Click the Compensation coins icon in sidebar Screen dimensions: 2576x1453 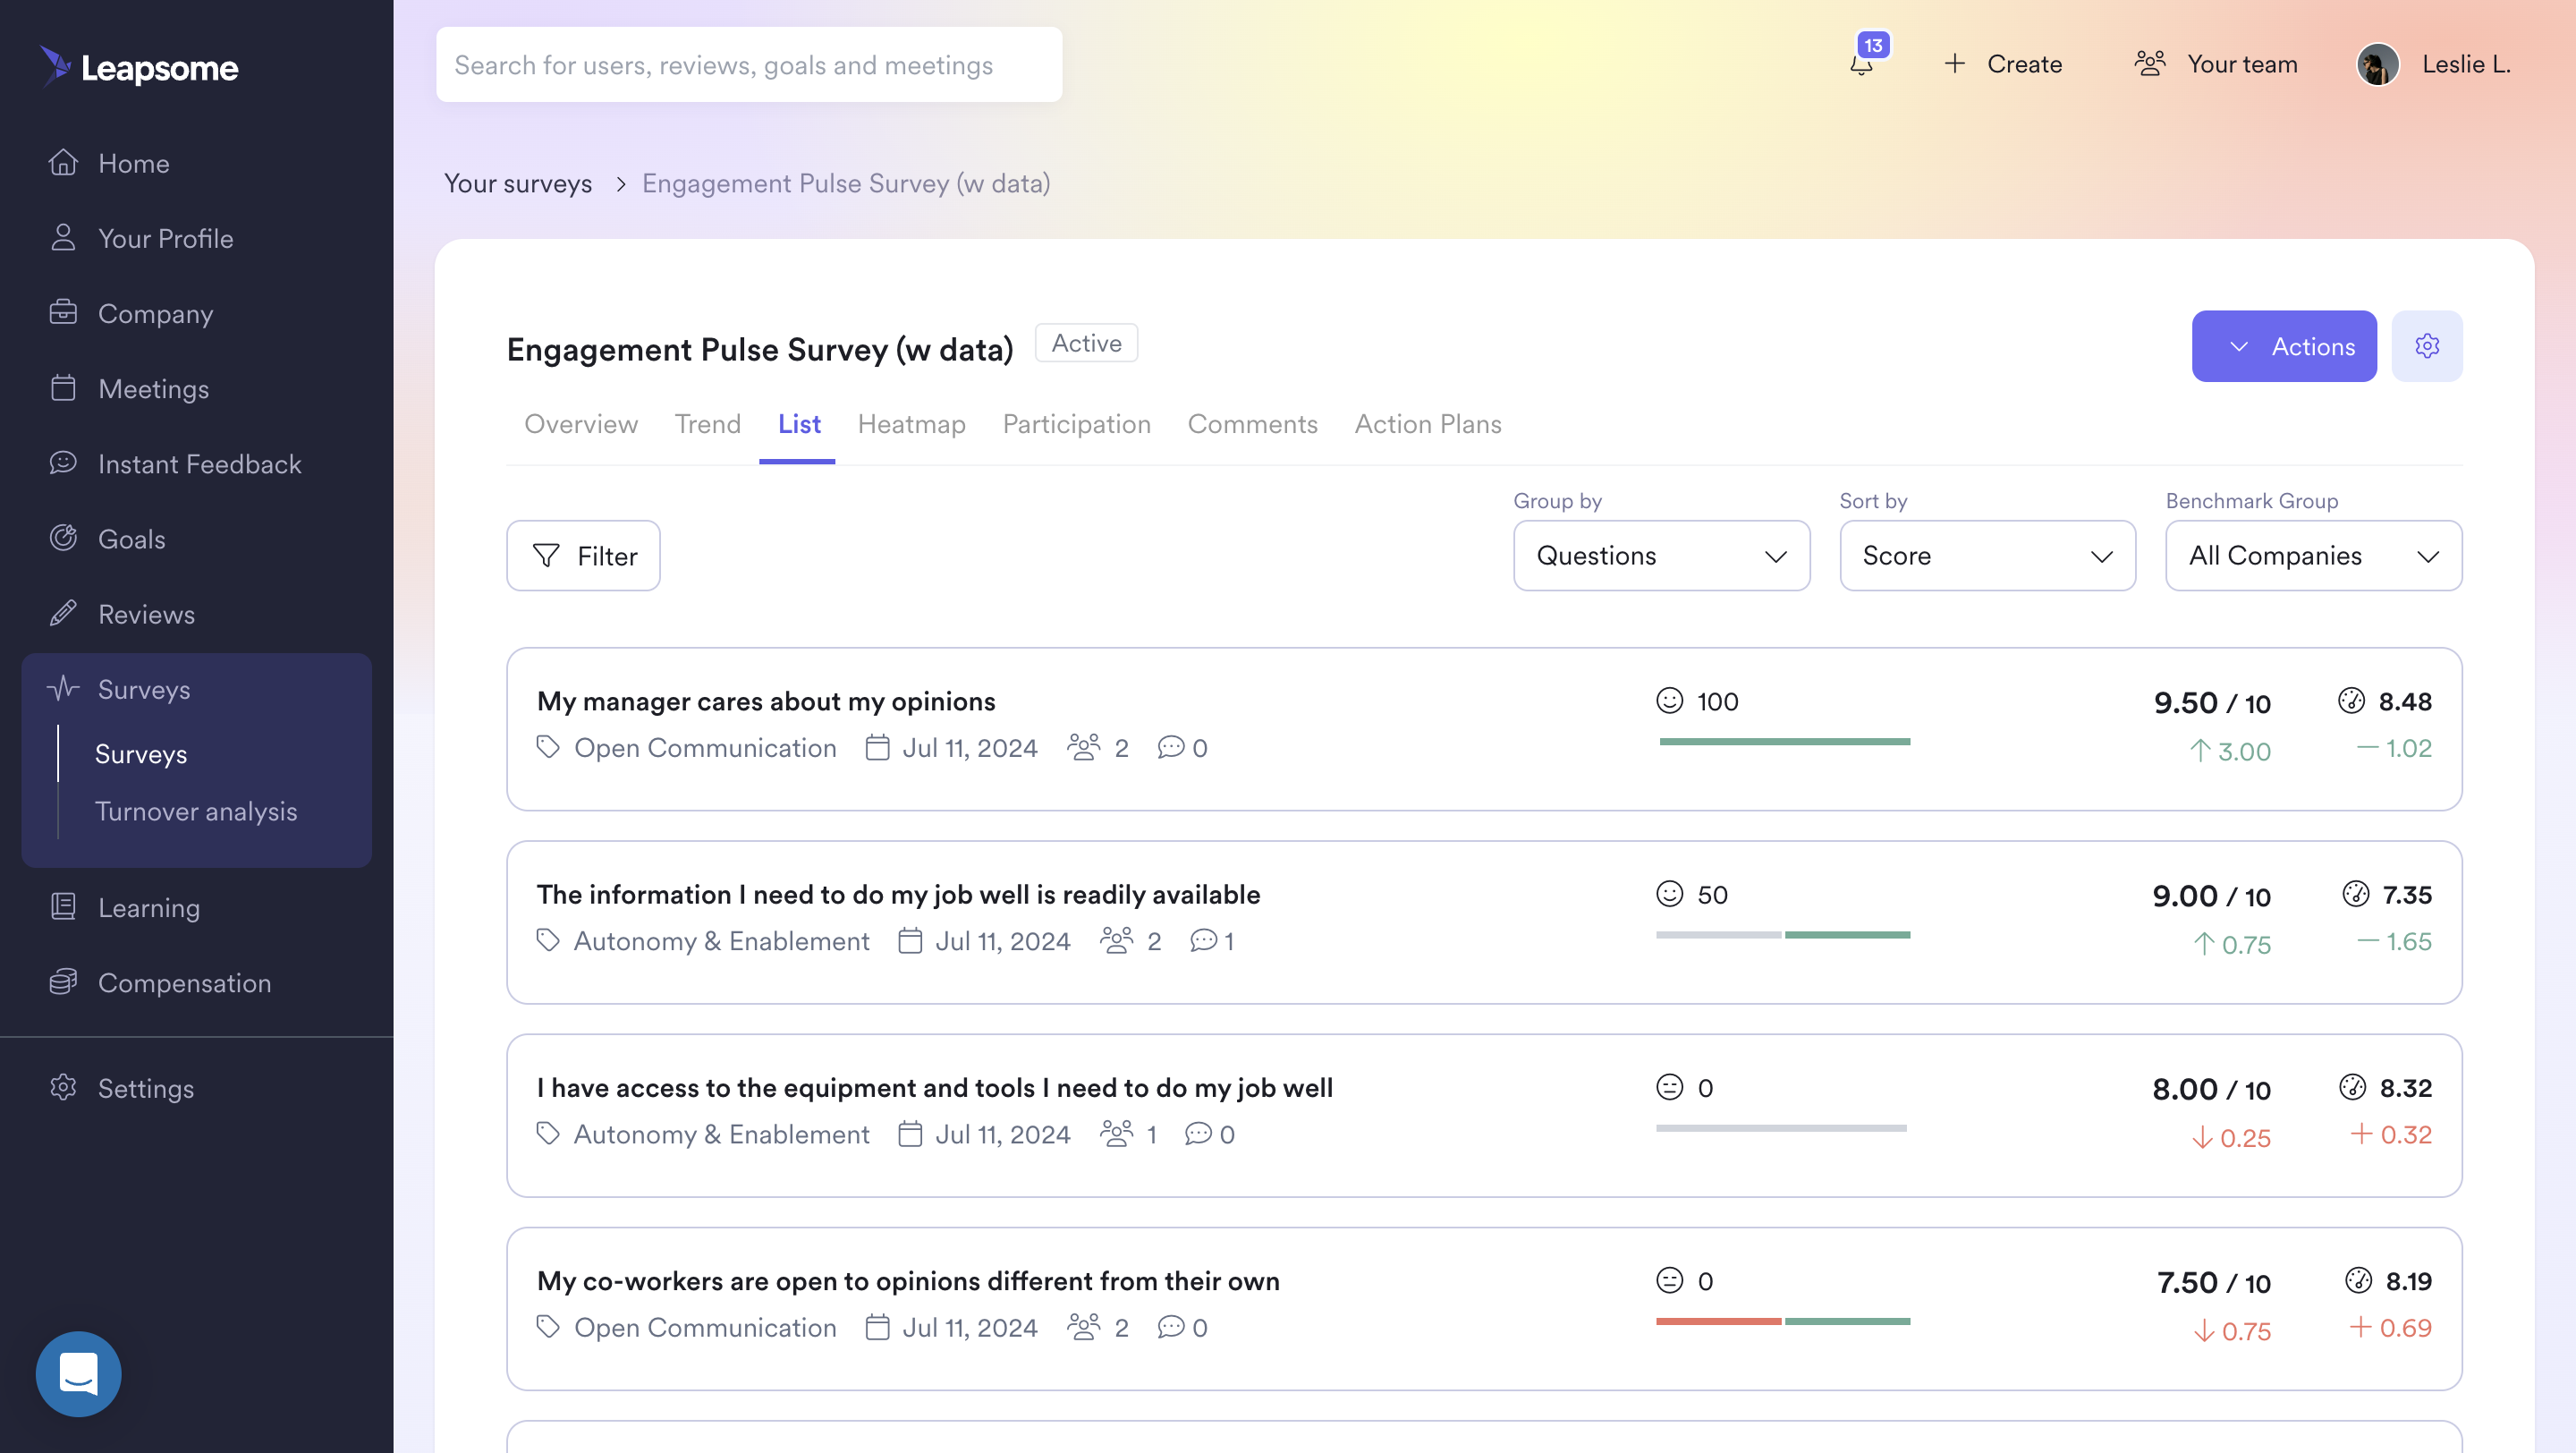click(x=63, y=982)
